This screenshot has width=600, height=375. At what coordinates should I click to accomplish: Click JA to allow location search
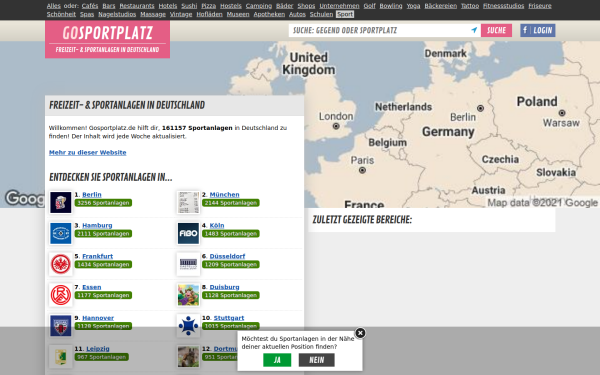pyautogui.click(x=277, y=360)
